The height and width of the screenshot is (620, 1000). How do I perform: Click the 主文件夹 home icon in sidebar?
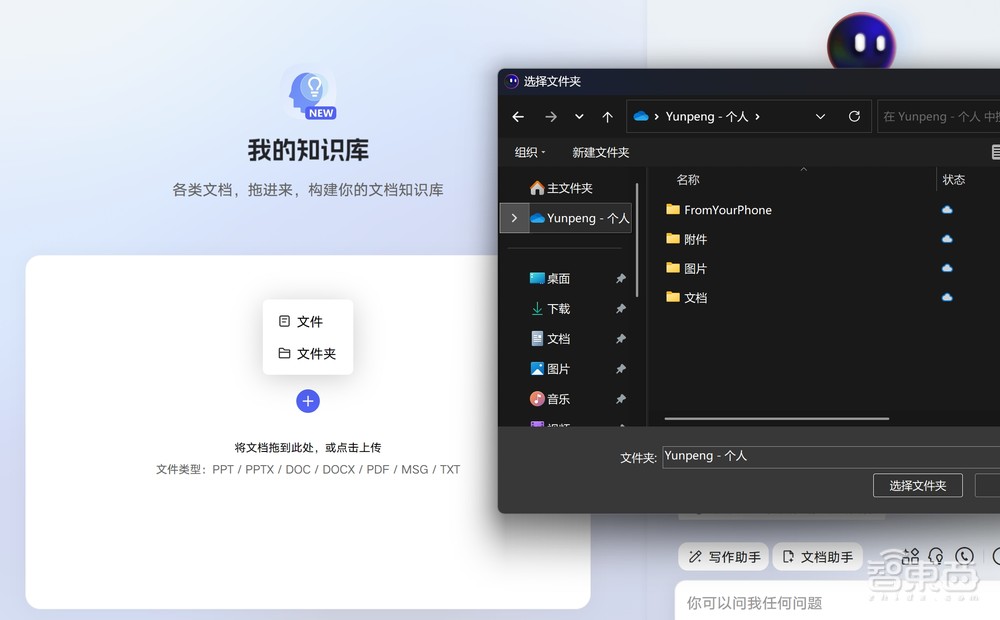click(x=537, y=187)
